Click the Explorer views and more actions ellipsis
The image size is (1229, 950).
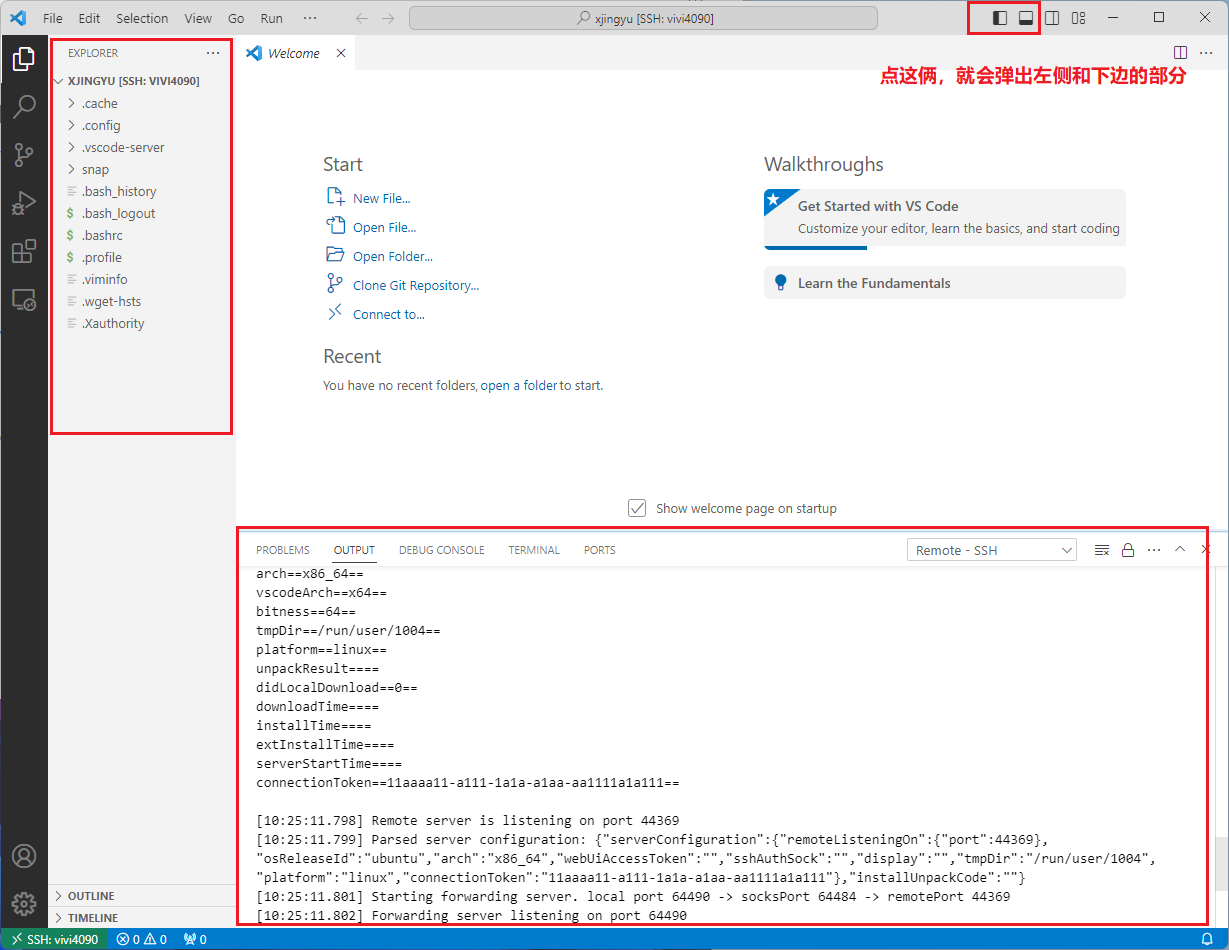click(x=213, y=53)
